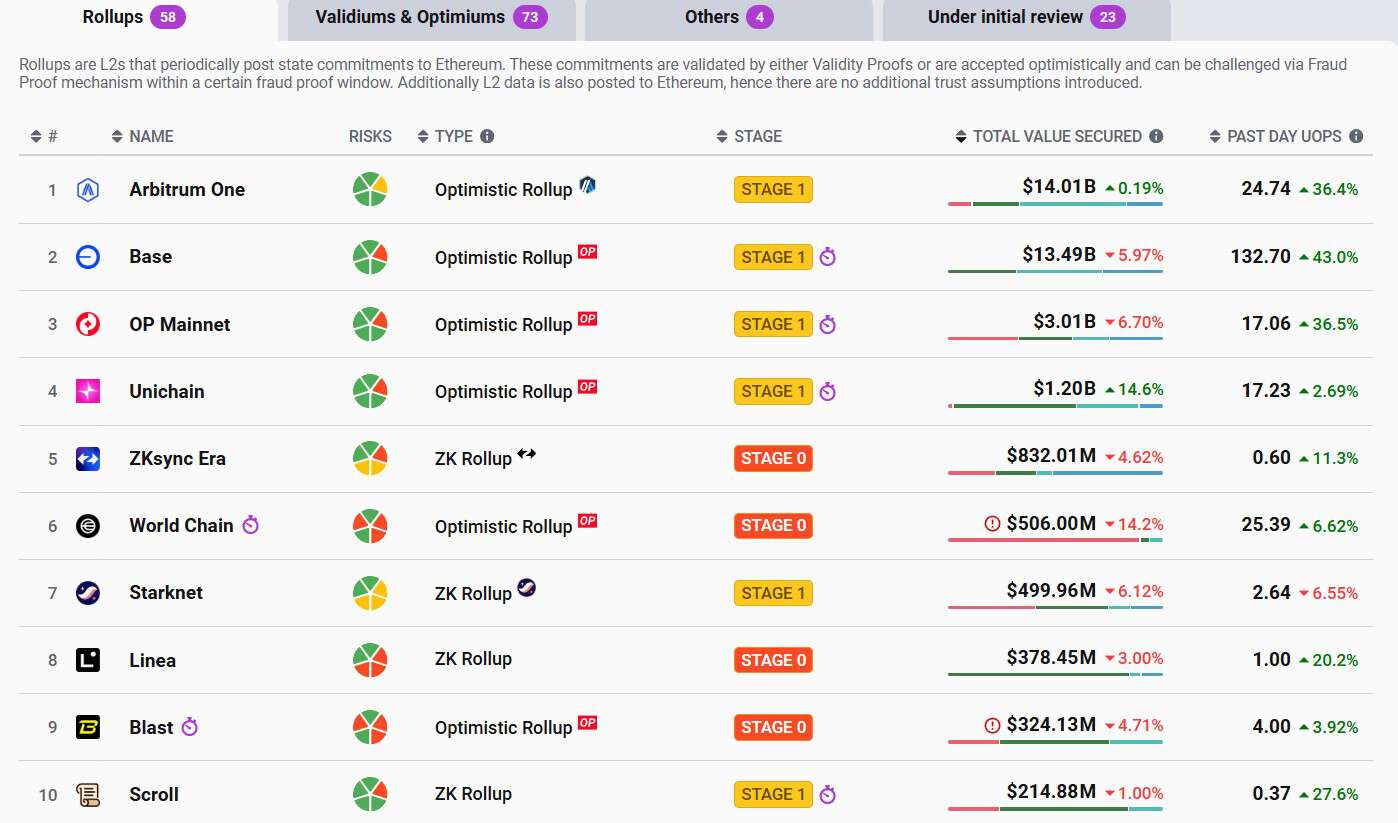
Task: Switch to the Validiums & Optimiums tab
Action: pyautogui.click(x=432, y=18)
